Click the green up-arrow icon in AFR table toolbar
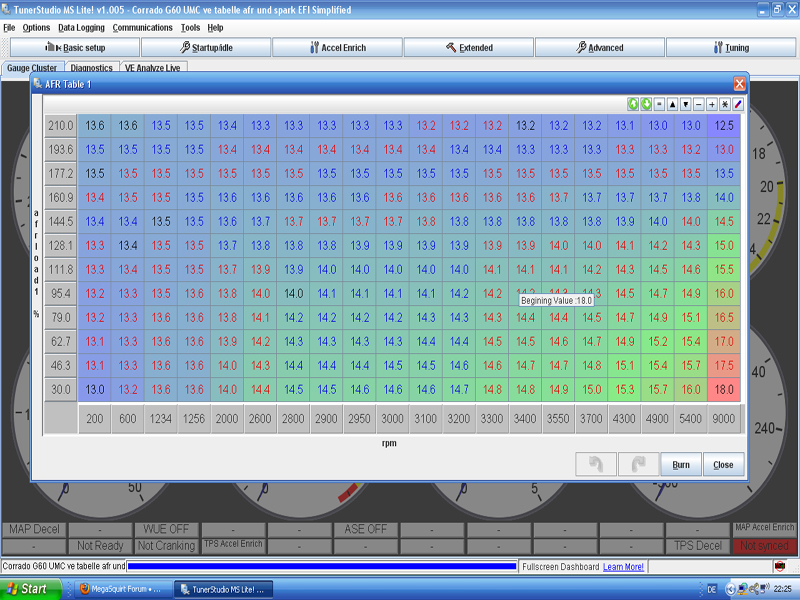 (633, 104)
